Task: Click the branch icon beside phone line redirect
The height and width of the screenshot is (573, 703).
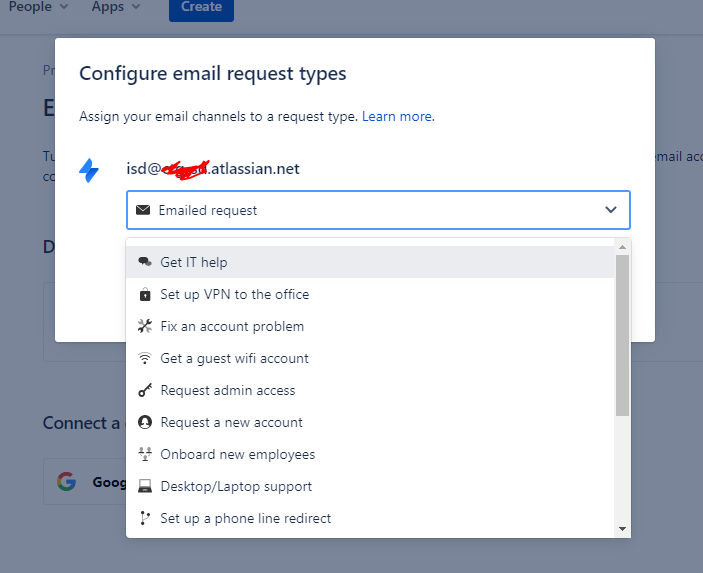Action: pos(144,518)
